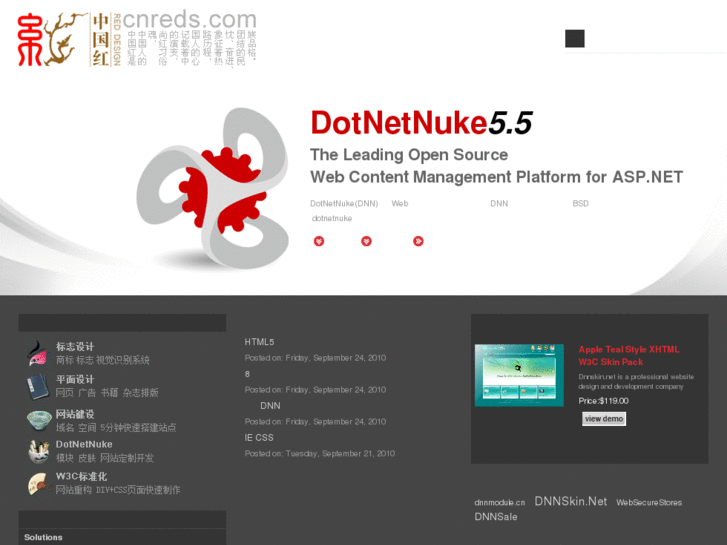This screenshot has height=545, width=727.
Task: Open the blog post titled 8
Action: pyautogui.click(x=248, y=374)
